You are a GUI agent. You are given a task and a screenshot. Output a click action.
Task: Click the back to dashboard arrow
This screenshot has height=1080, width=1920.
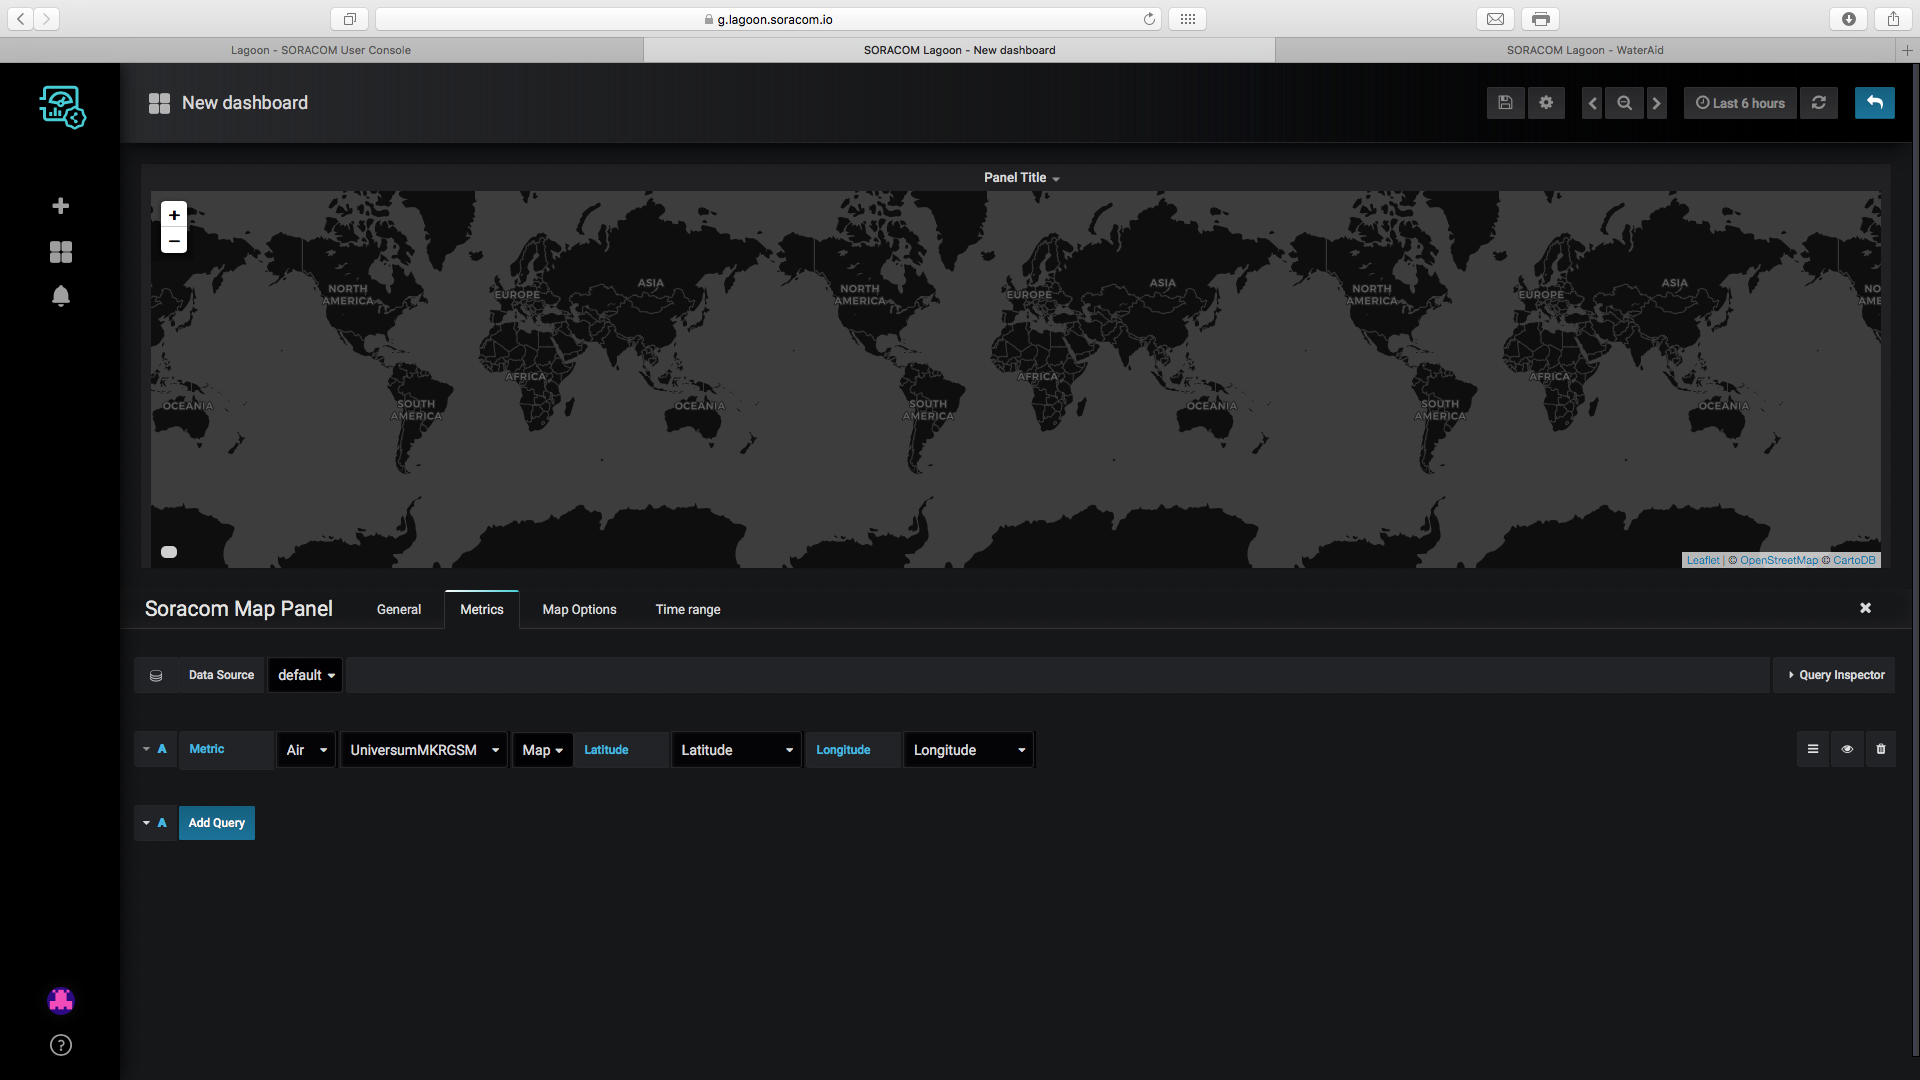click(x=1874, y=103)
